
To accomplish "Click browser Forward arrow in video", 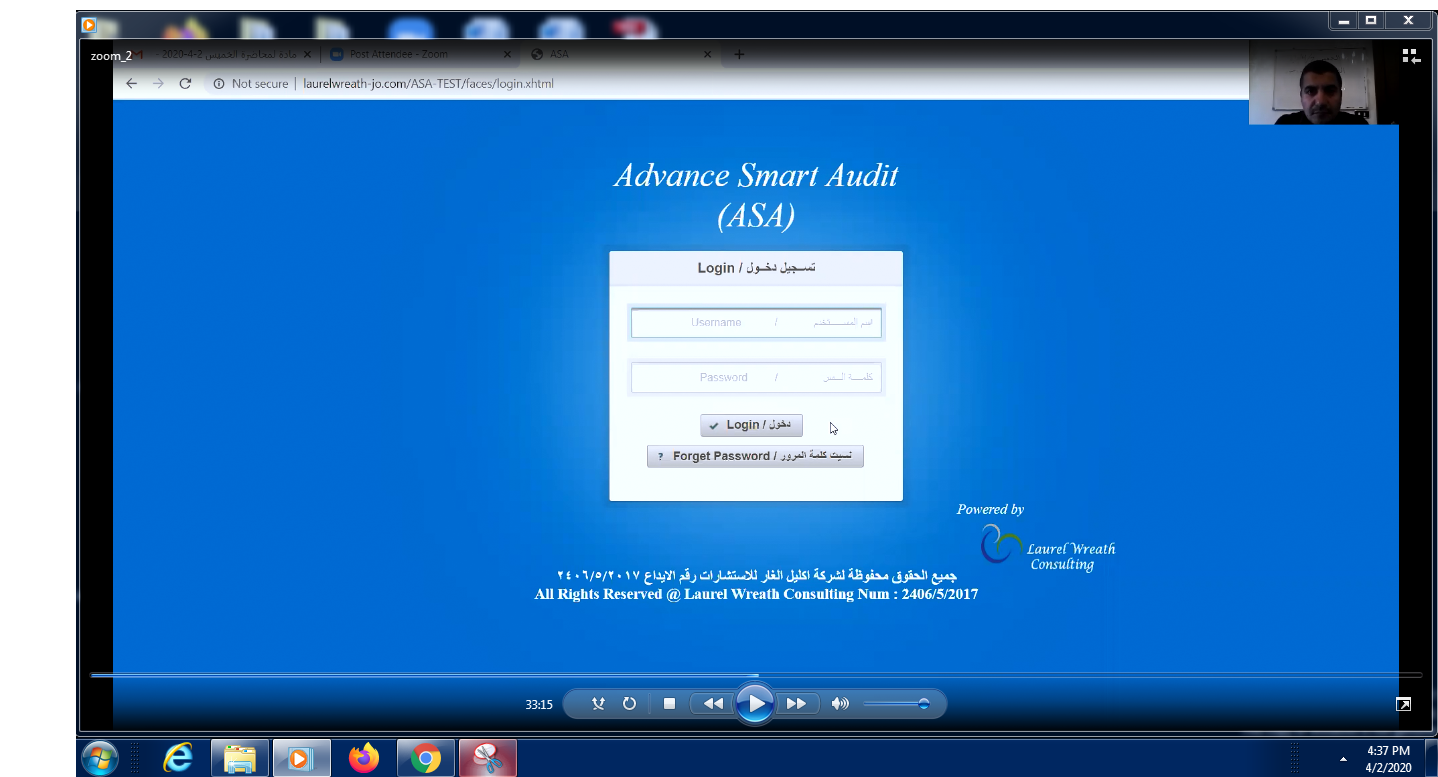I will tap(158, 84).
